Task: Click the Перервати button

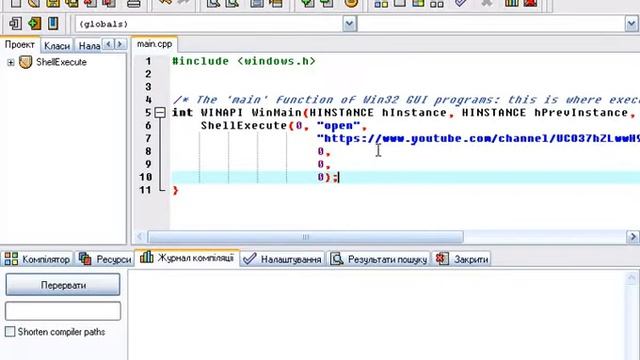Action: click(63, 285)
